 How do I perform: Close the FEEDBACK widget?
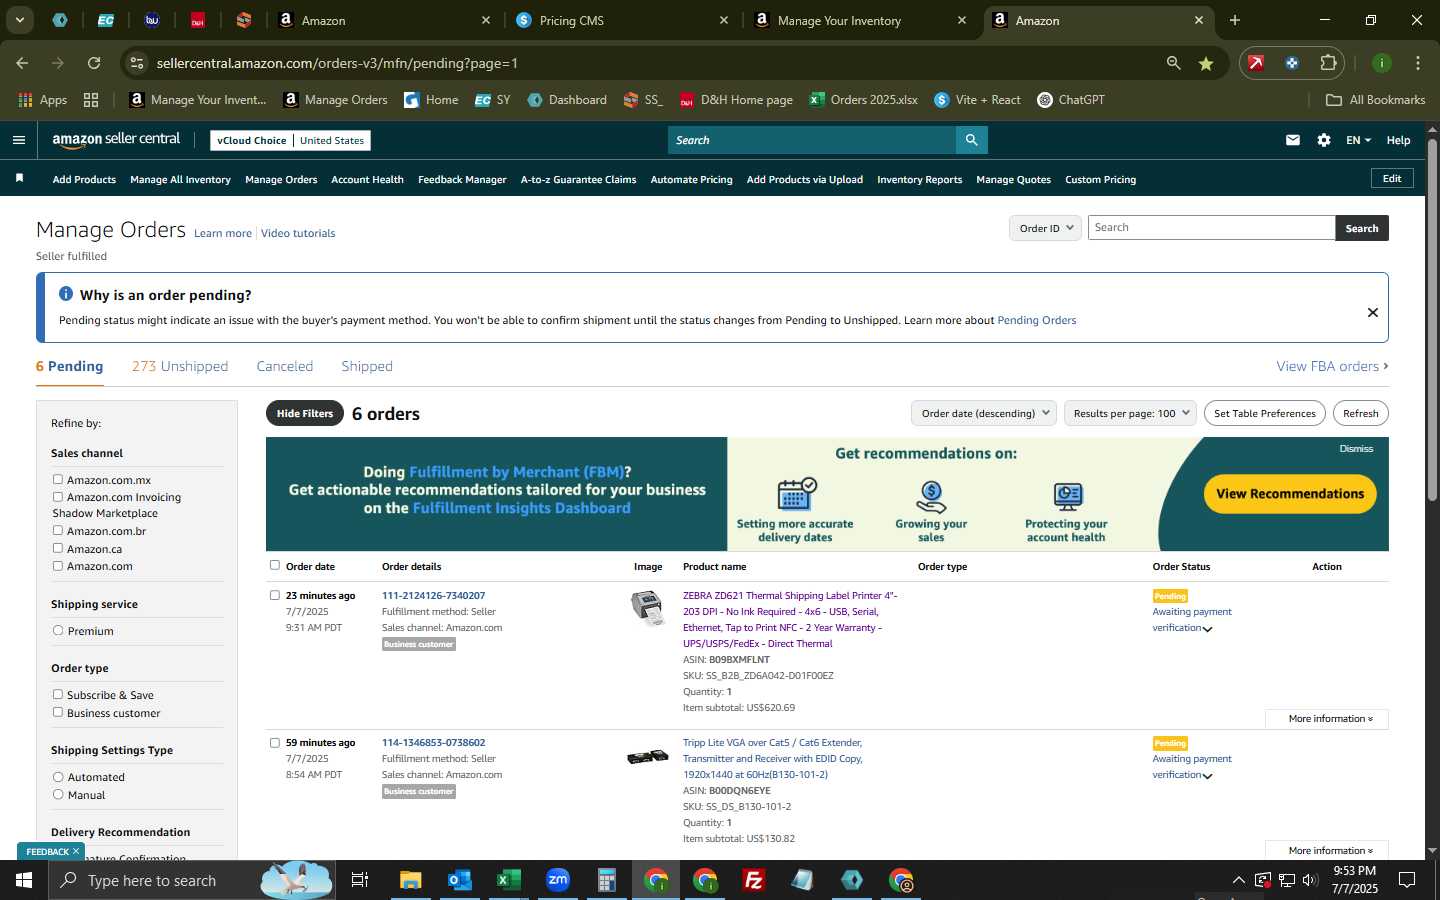click(76, 851)
